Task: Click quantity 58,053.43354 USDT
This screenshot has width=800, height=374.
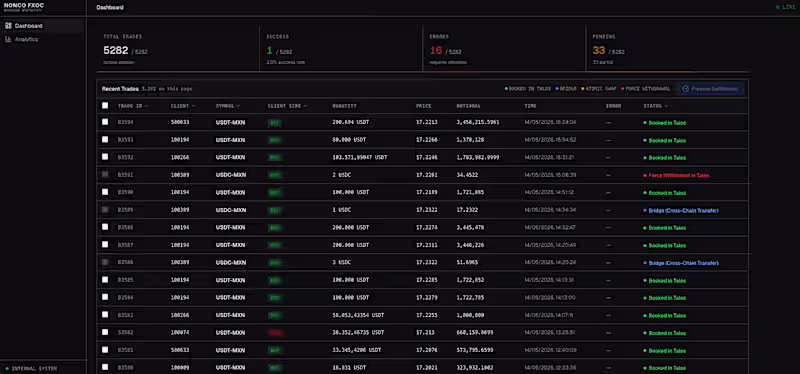Action: [x=358, y=315]
